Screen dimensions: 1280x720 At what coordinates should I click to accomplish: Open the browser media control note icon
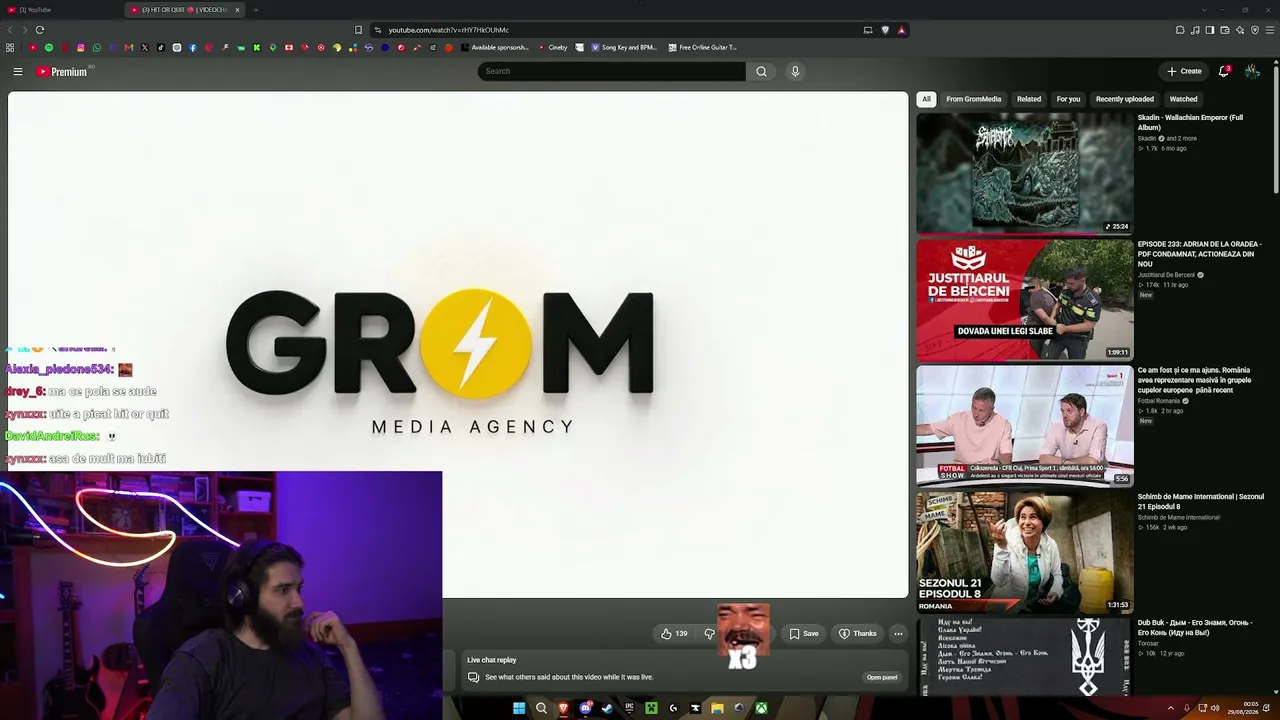coord(1195,30)
